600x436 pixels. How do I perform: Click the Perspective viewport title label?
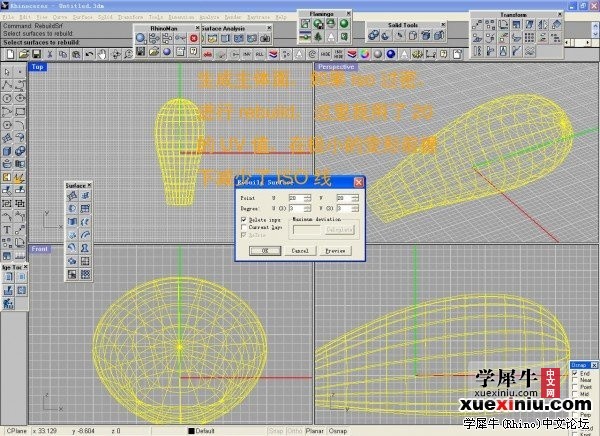pos(336,67)
